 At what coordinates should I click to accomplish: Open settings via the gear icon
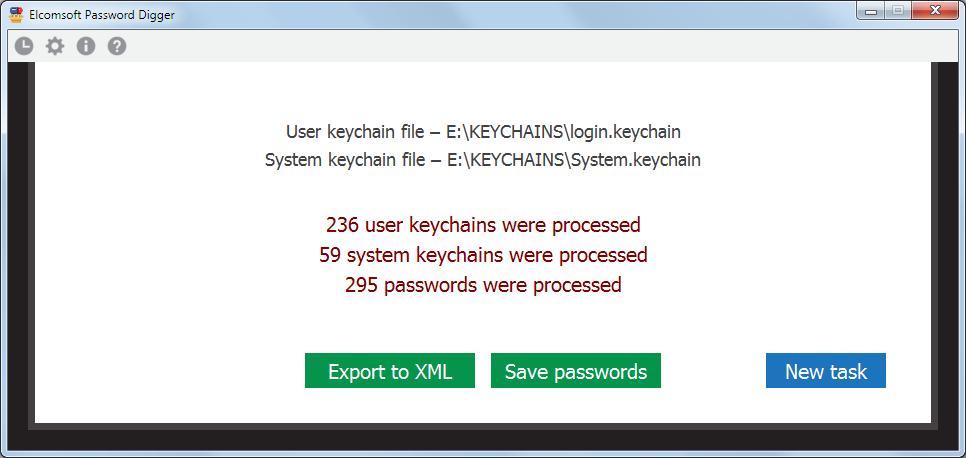(55, 46)
